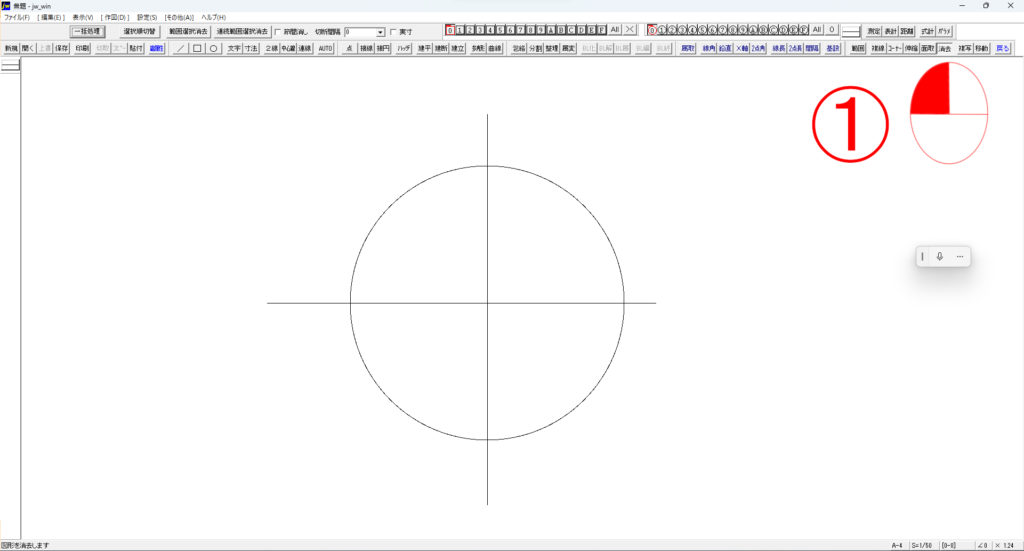Toggle layer 1 in the layer bar
Screen dimensions: 1024x551
(x=460, y=31)
